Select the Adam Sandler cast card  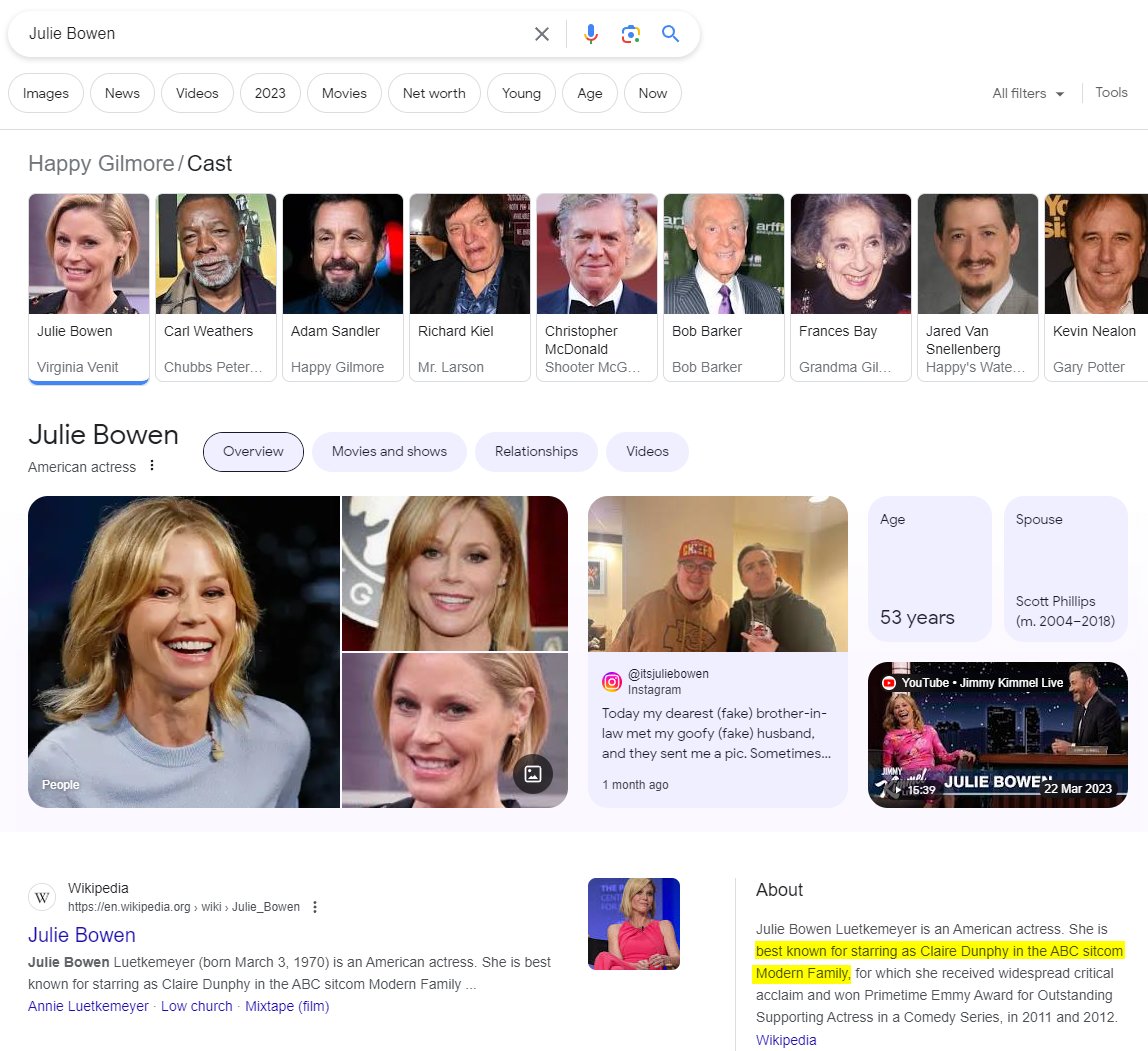(343, 288)
